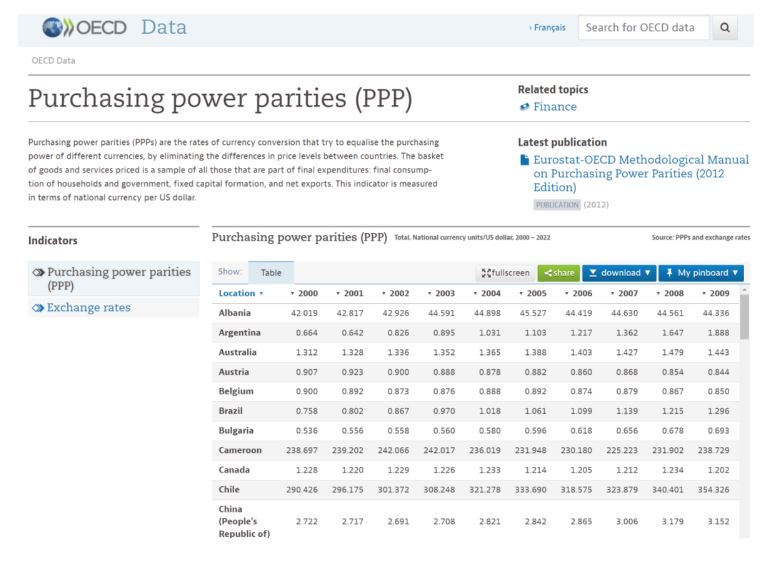Click the Data site title
This screenshot has width=774, height=576.
[164, 28]
